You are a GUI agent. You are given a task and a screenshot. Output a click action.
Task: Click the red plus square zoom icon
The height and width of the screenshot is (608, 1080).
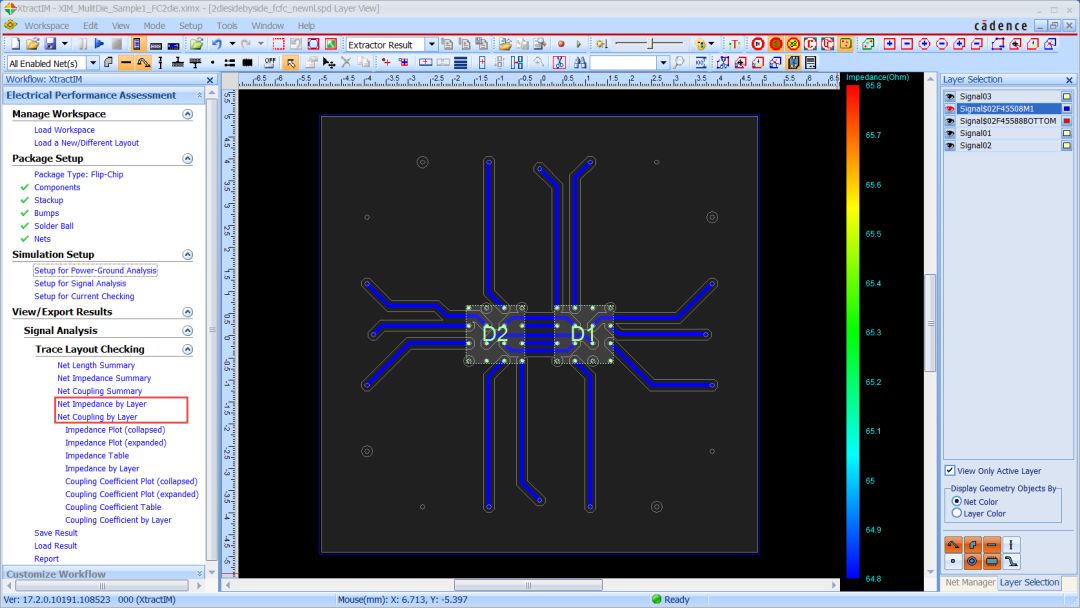890,44
